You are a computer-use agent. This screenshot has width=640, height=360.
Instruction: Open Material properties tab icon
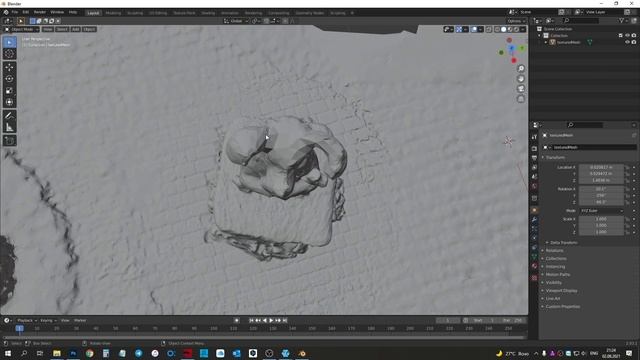click(534, 266)
